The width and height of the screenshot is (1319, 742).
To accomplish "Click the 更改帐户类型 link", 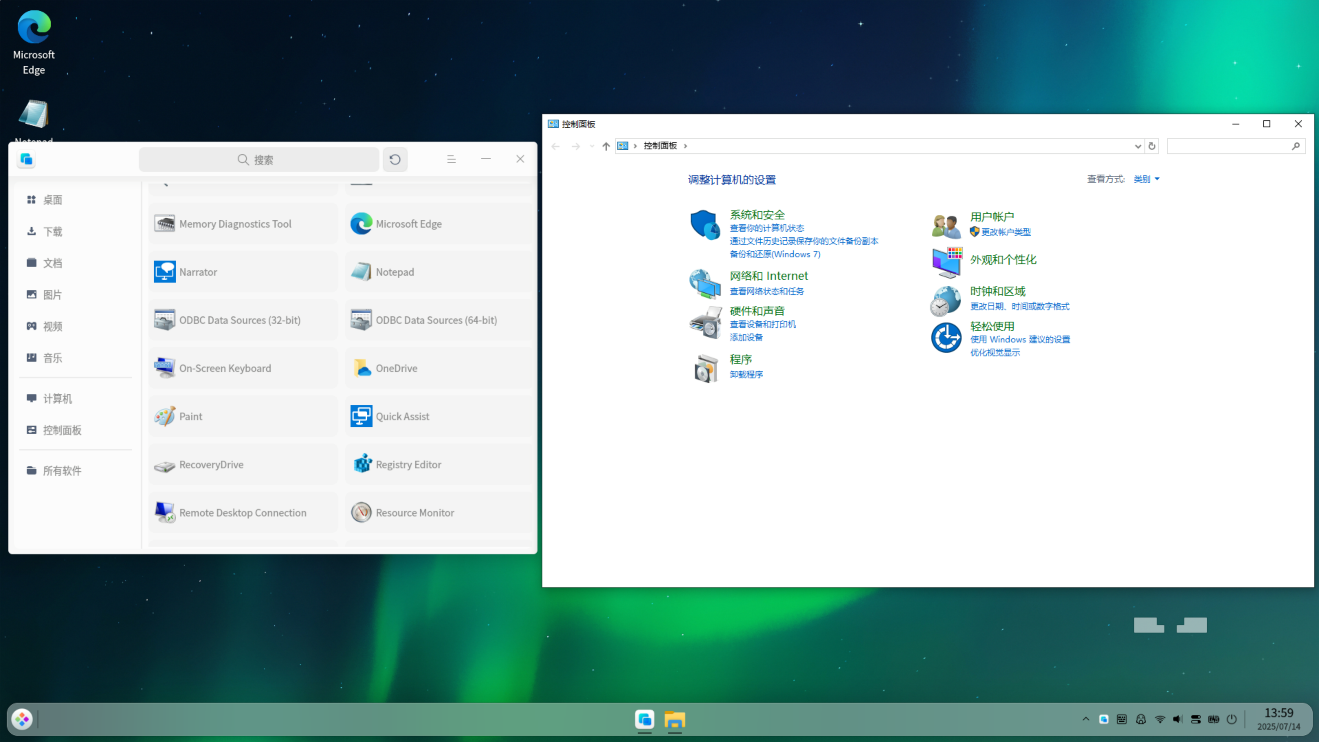I will [1005, 232].
